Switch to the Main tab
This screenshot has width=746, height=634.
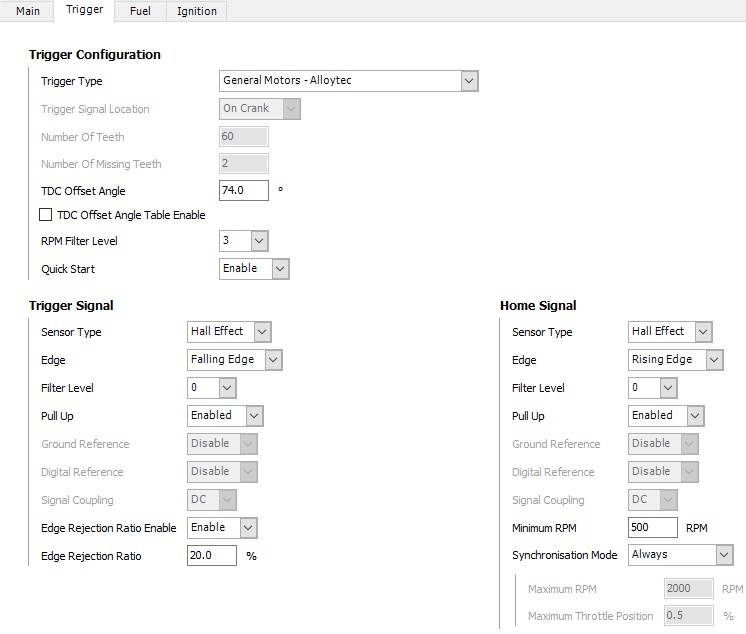point(27,10)
